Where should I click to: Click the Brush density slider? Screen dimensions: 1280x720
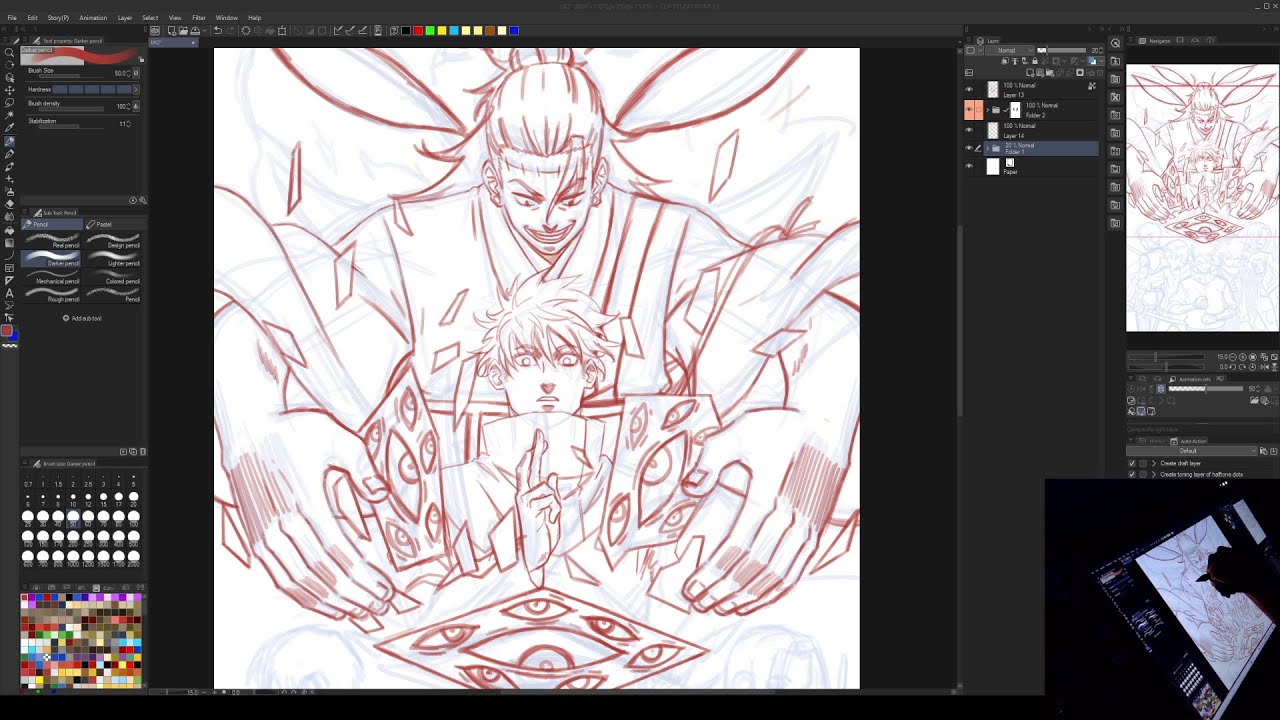(x=70, y=109)
